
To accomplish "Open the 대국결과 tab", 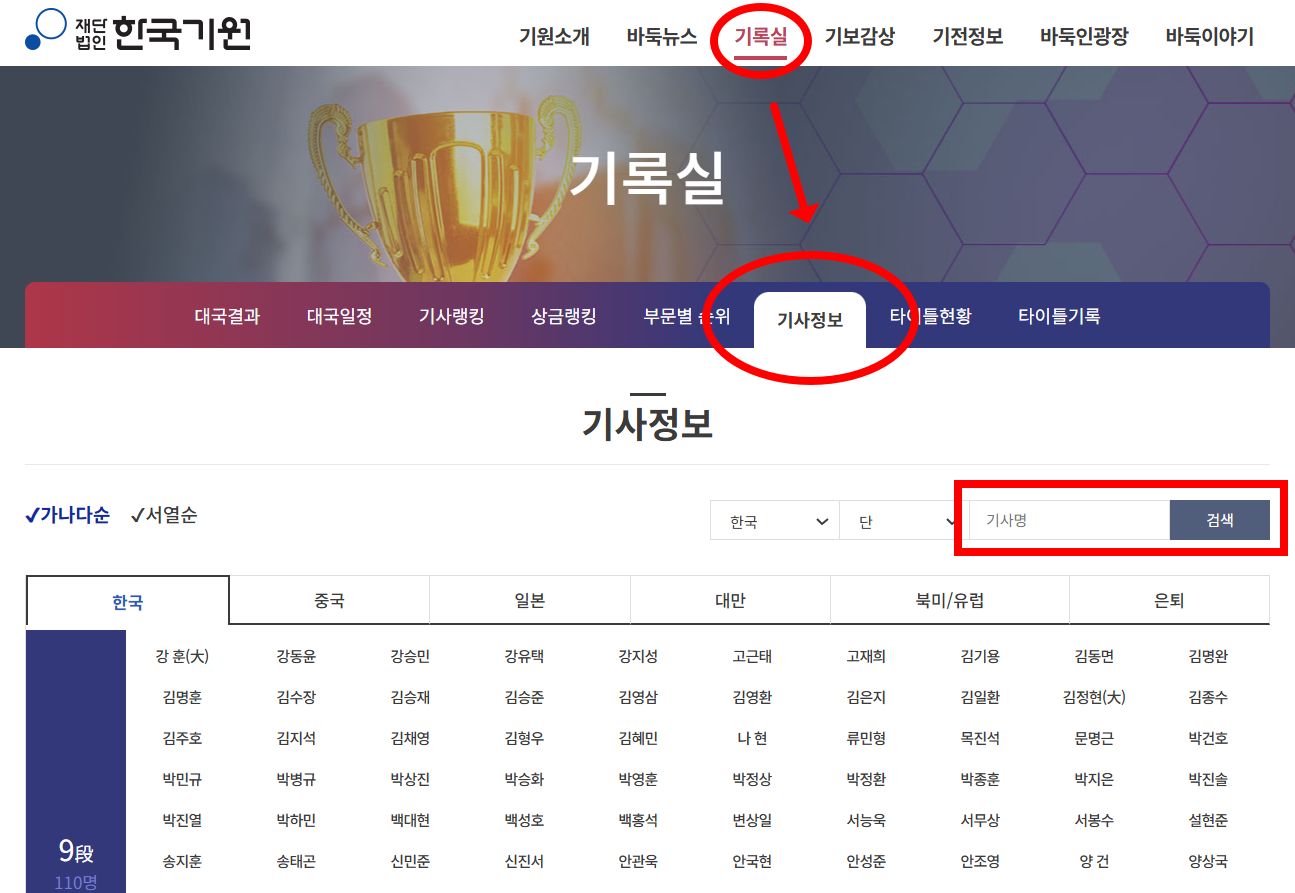I will 225,315.
